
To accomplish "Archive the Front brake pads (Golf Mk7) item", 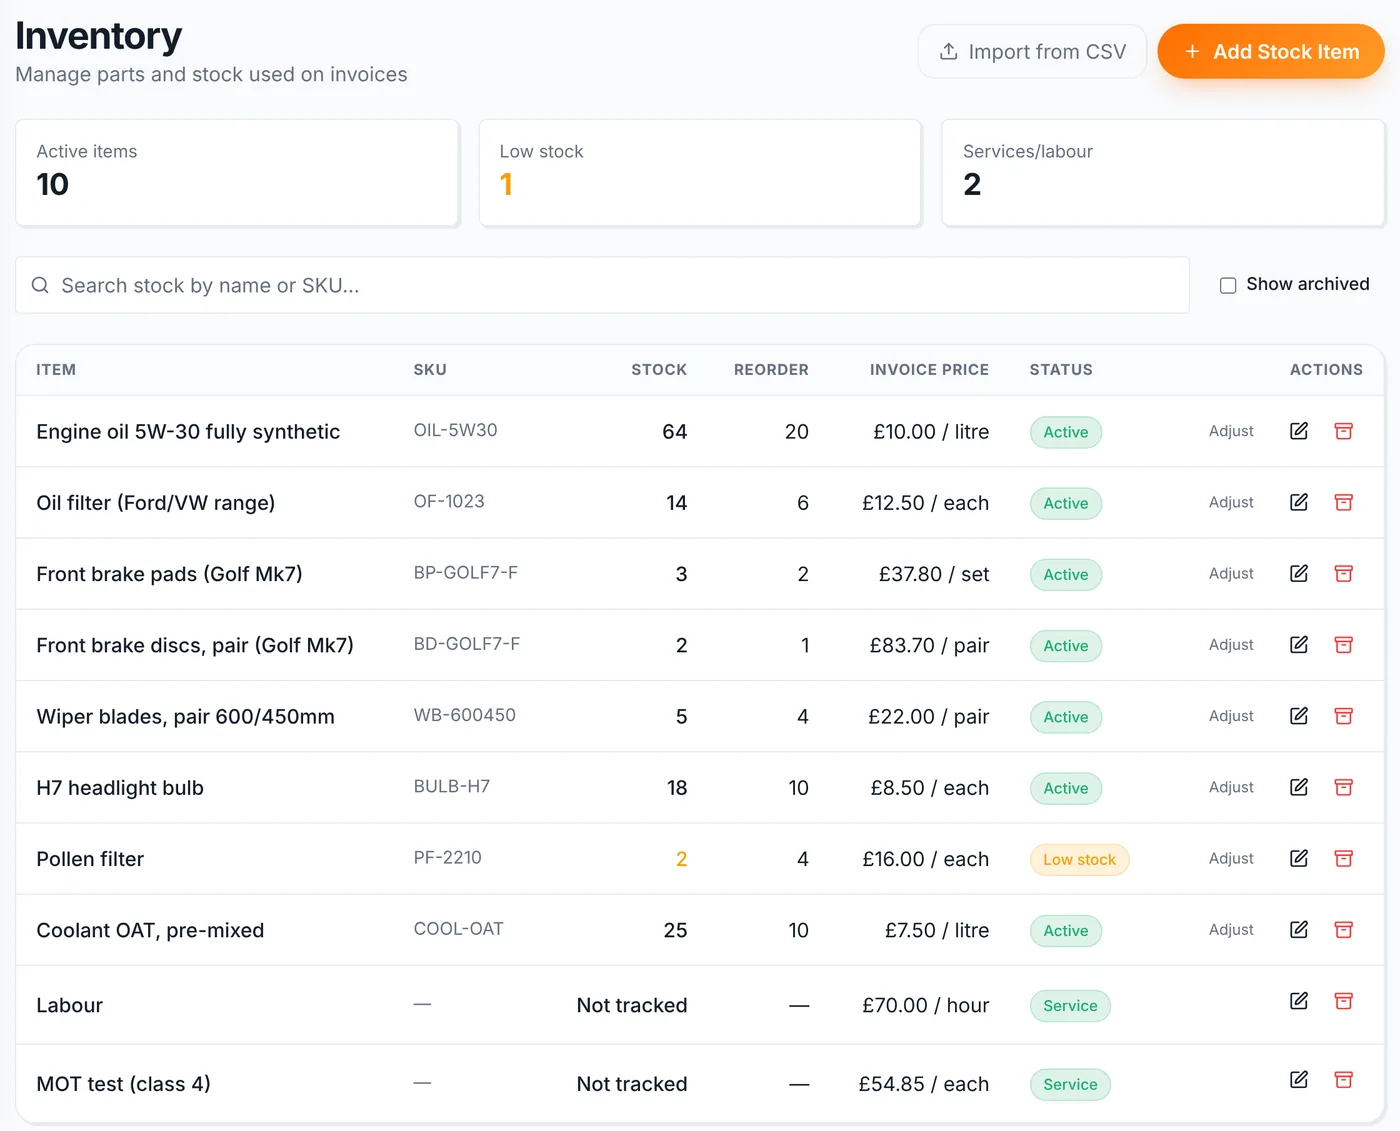I will pos(1344,573).
